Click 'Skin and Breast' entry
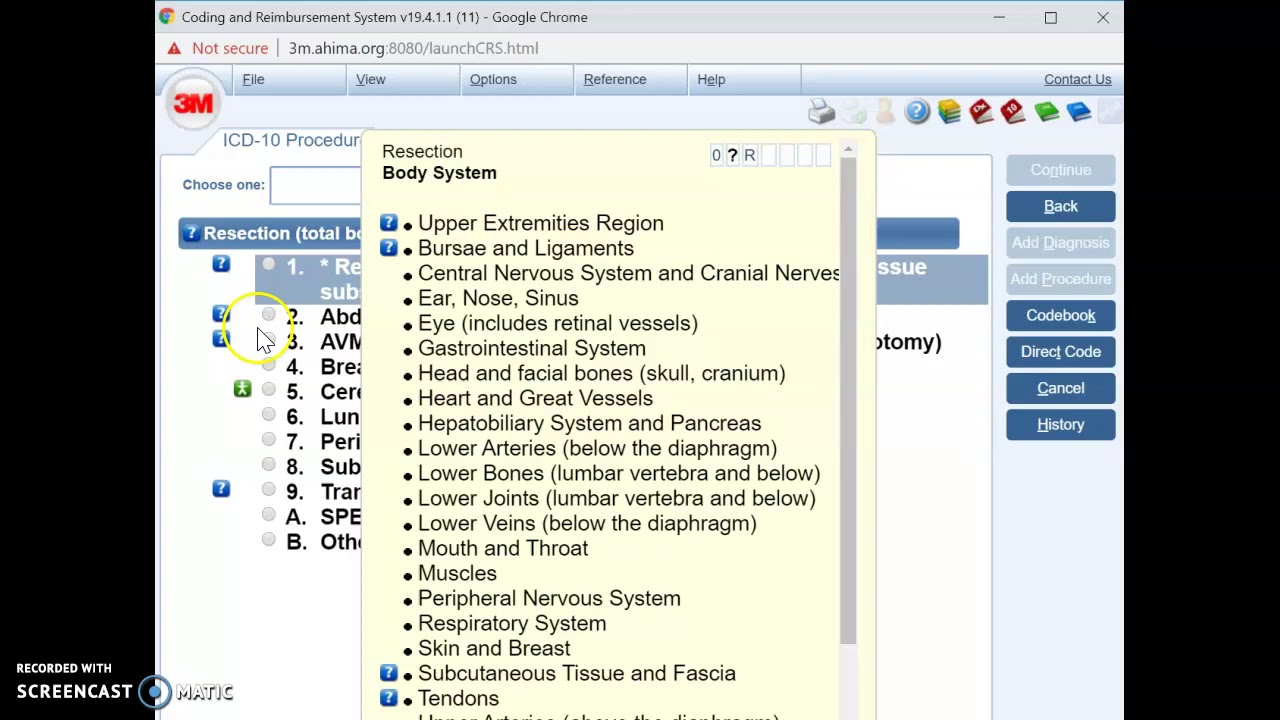This screenshot has width=1280, height=720. pos(494,648)
